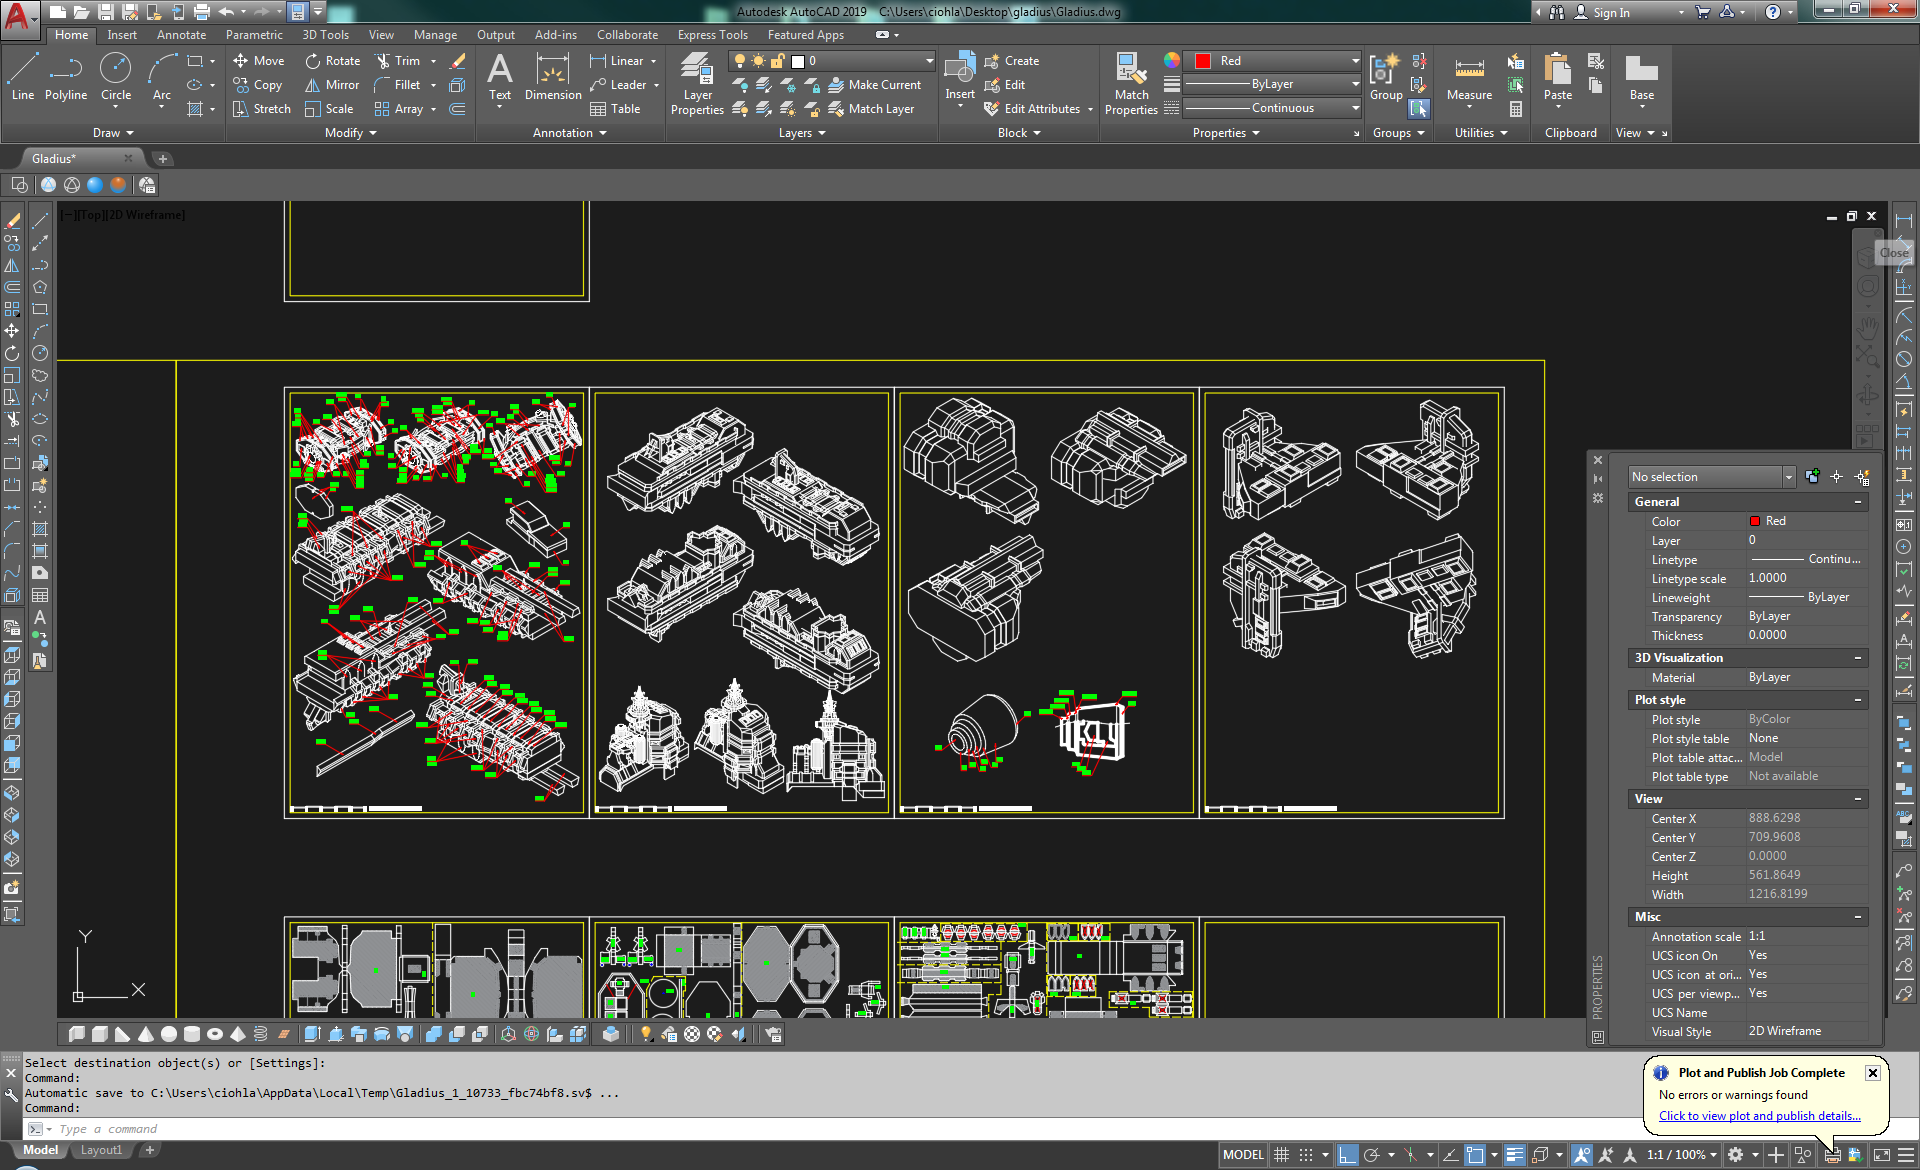Select the Circle tool
Screen dimensions: 1920x1170
(116, 78)
